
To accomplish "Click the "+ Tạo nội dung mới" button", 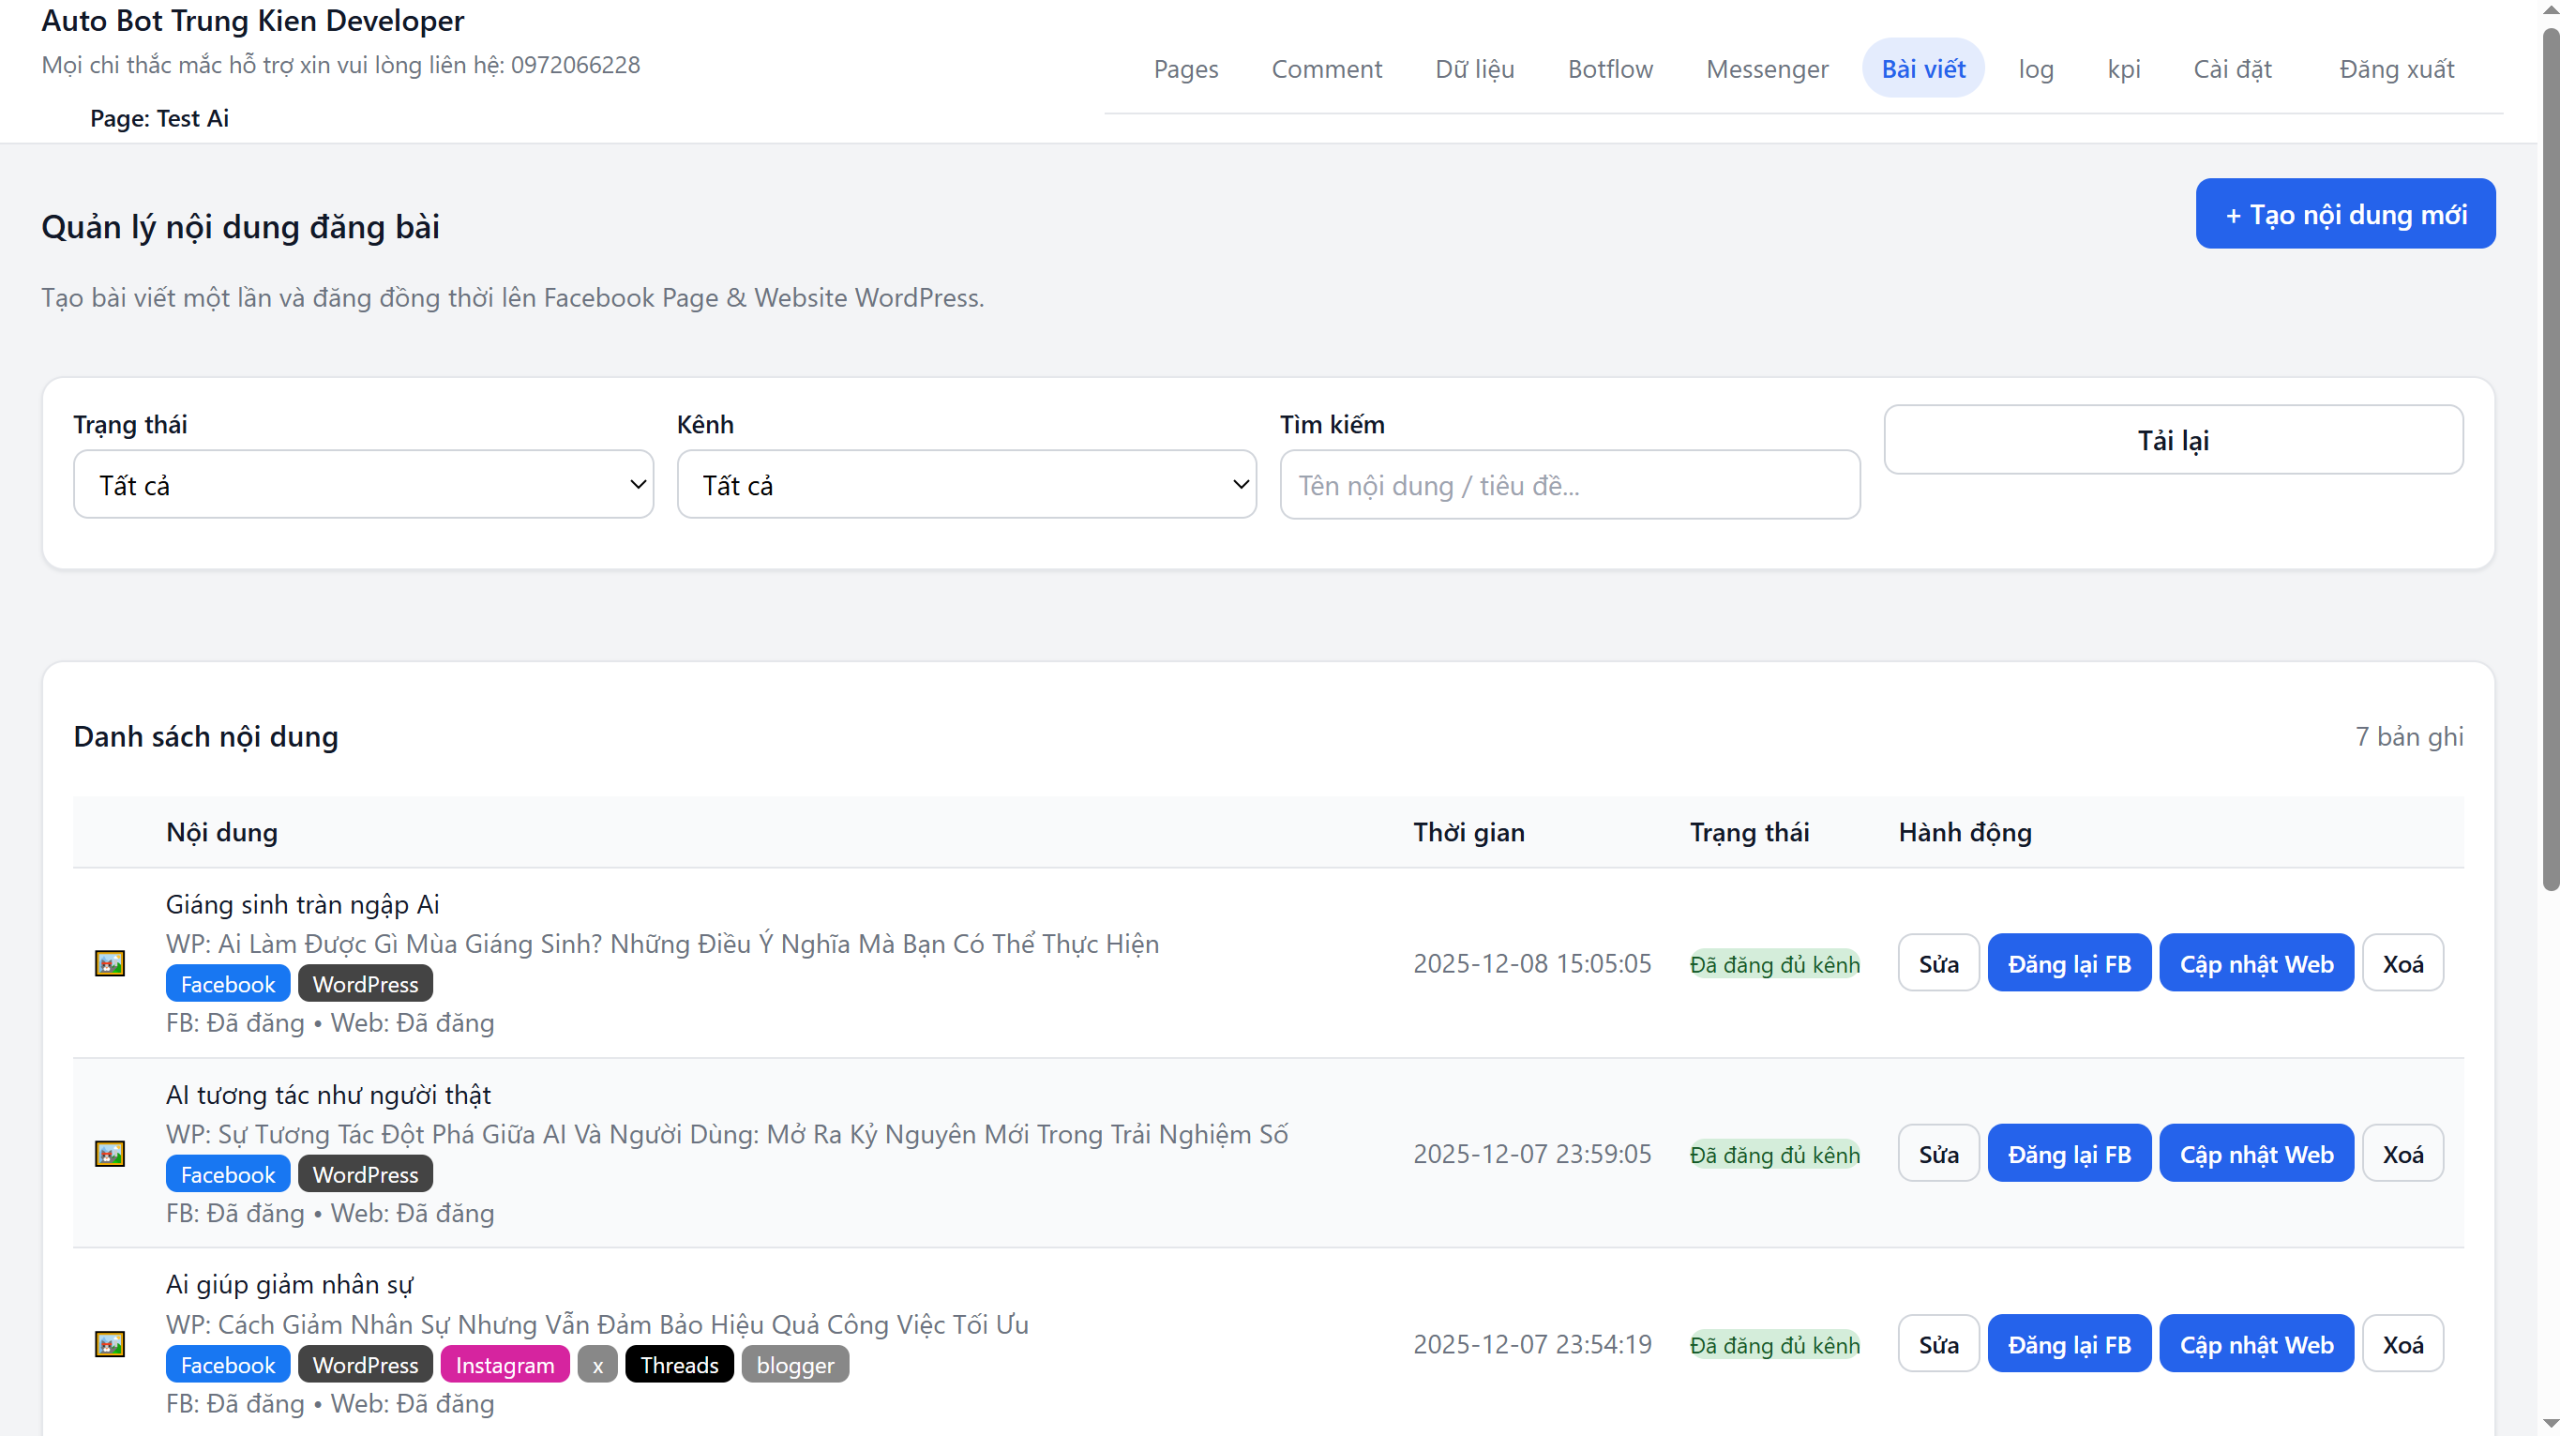I will click(x=2345, y=213).
